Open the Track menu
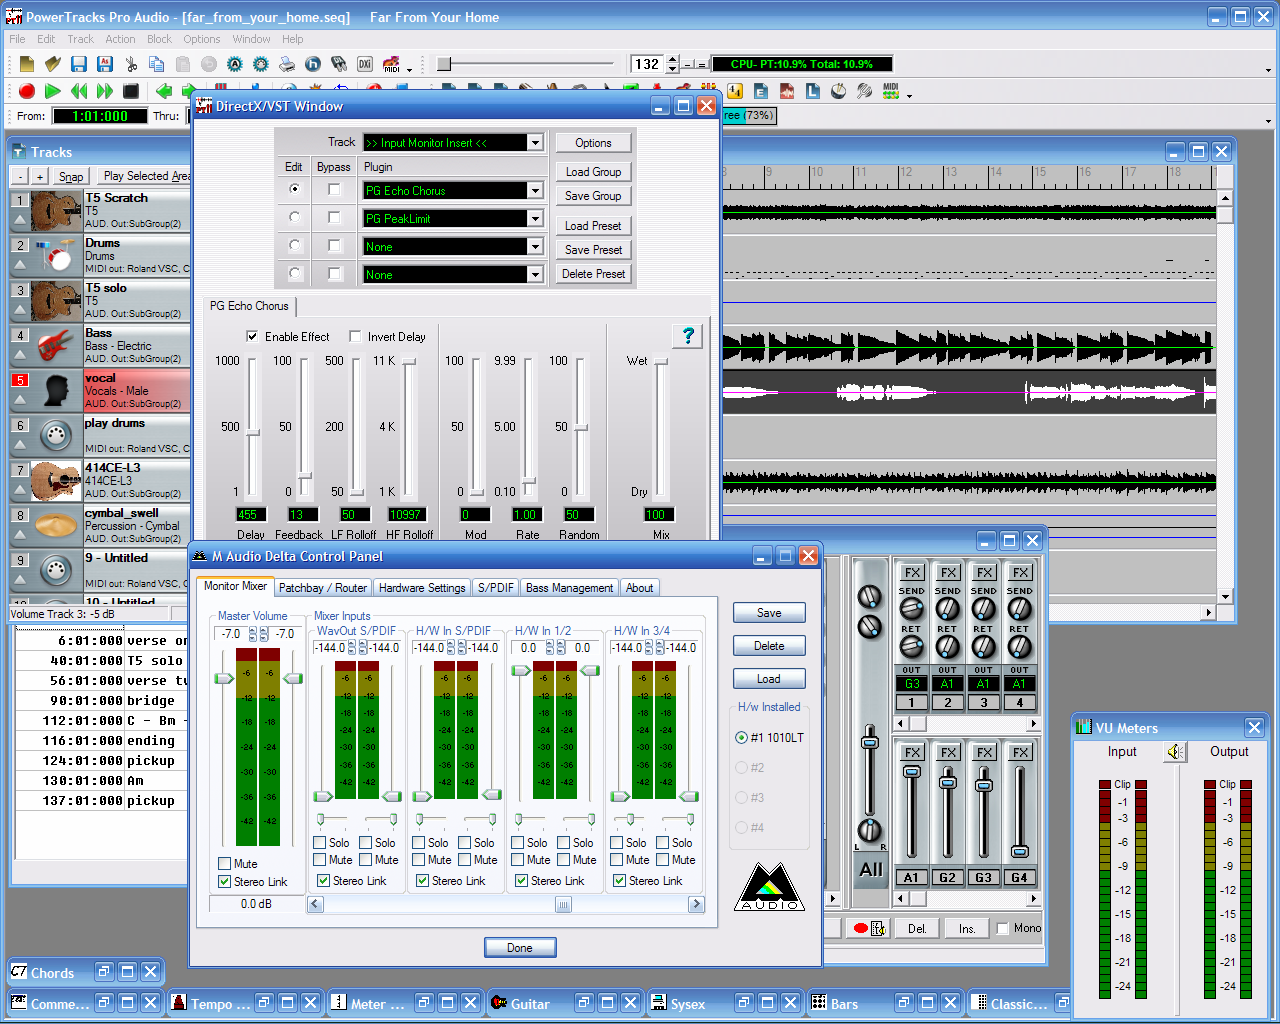1280x1024 pixels. [80, 39]
